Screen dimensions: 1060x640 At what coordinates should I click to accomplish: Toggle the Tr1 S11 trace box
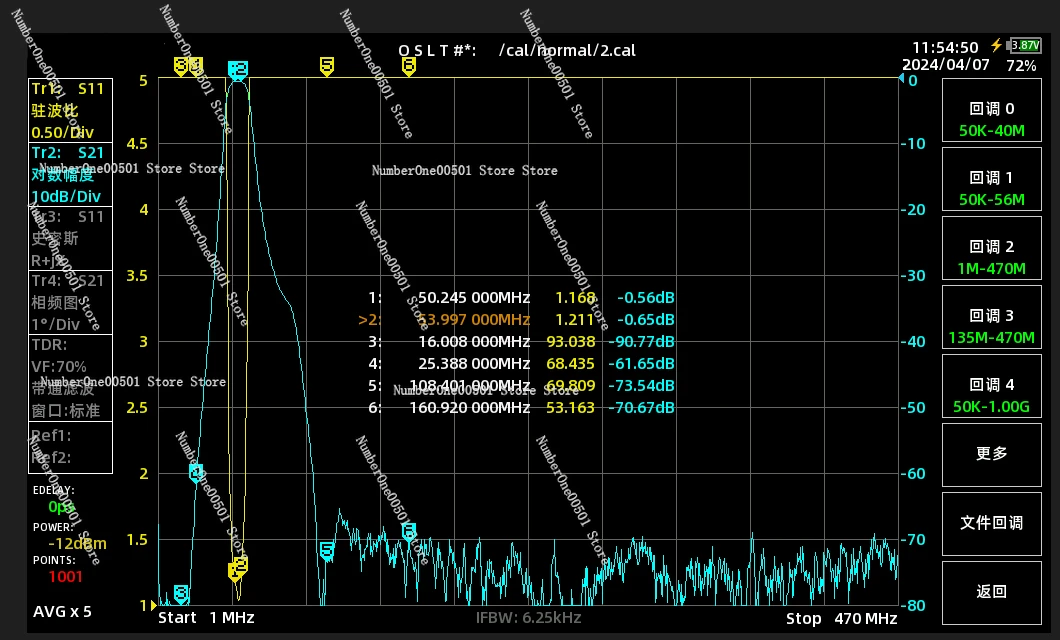[x=69, y=110]
